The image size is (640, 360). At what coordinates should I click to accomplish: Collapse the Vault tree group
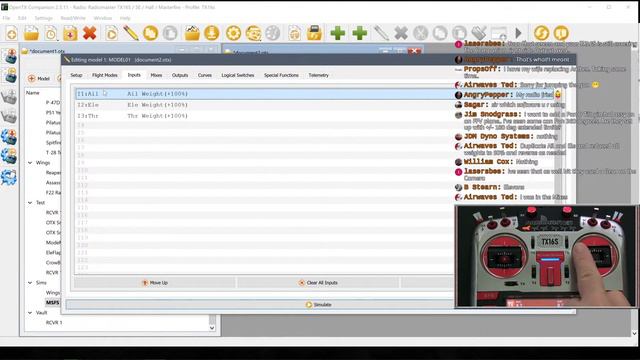30,313
